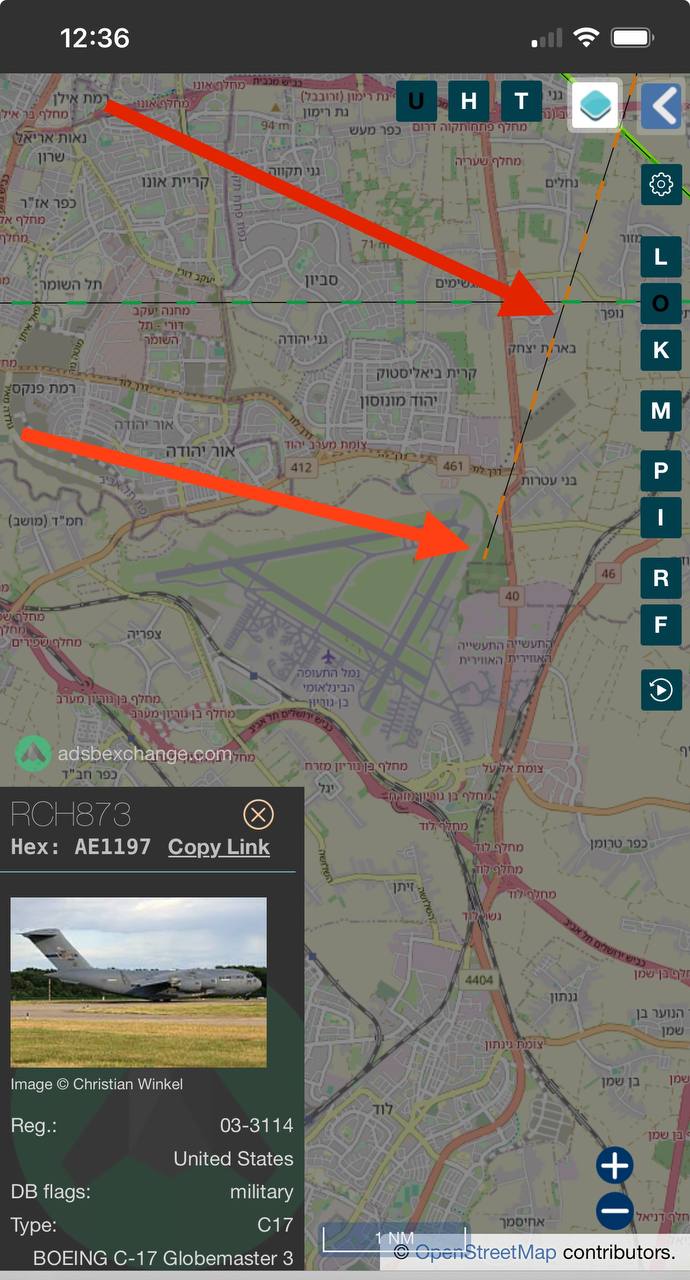Tap the M map option button
The image size is (690, 1280).
tap(661, 411)
